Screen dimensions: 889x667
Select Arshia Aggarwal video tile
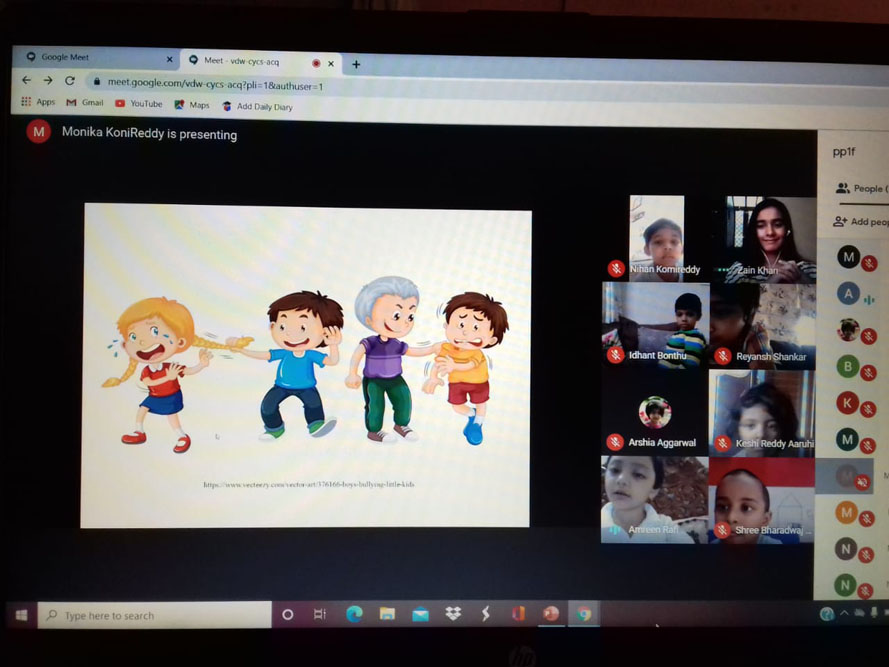[x=655, y=412]
